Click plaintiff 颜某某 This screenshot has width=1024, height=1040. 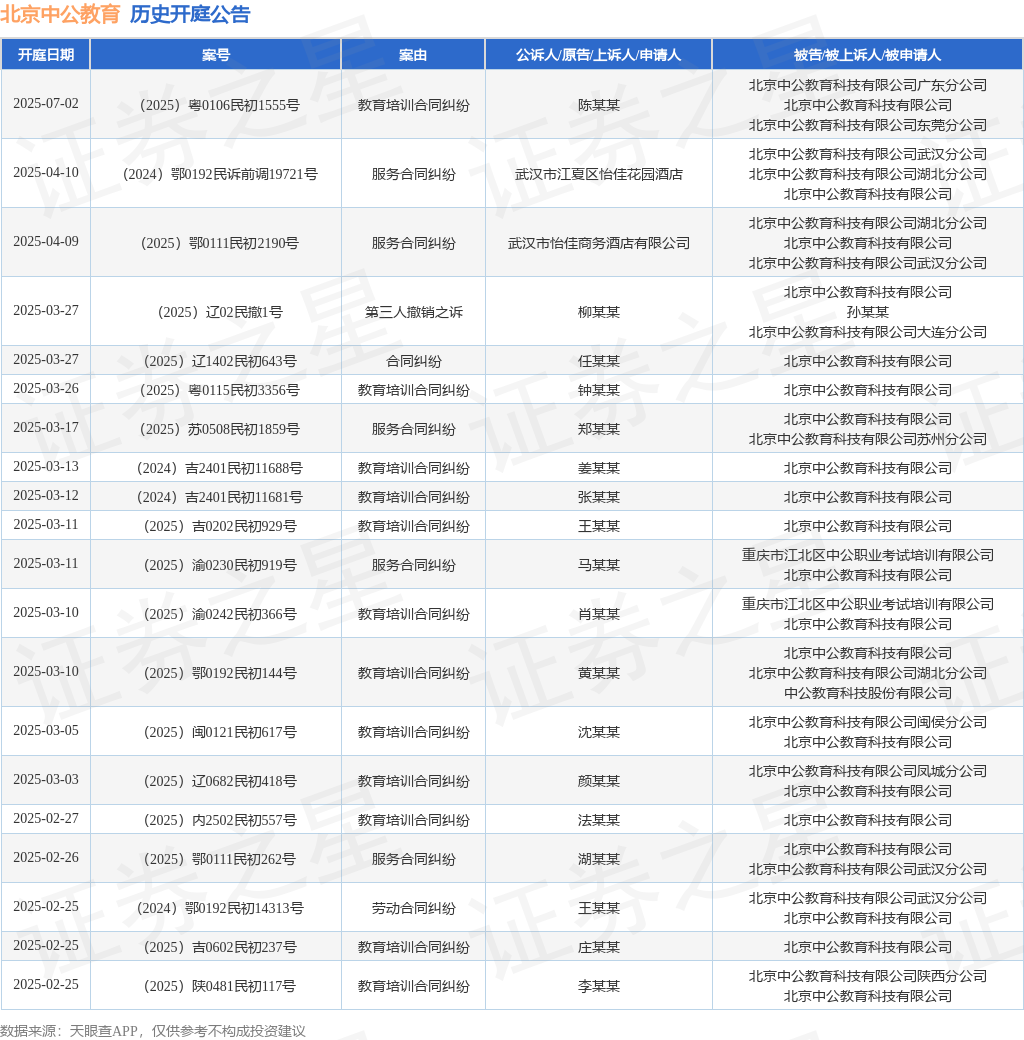[598, 781]
